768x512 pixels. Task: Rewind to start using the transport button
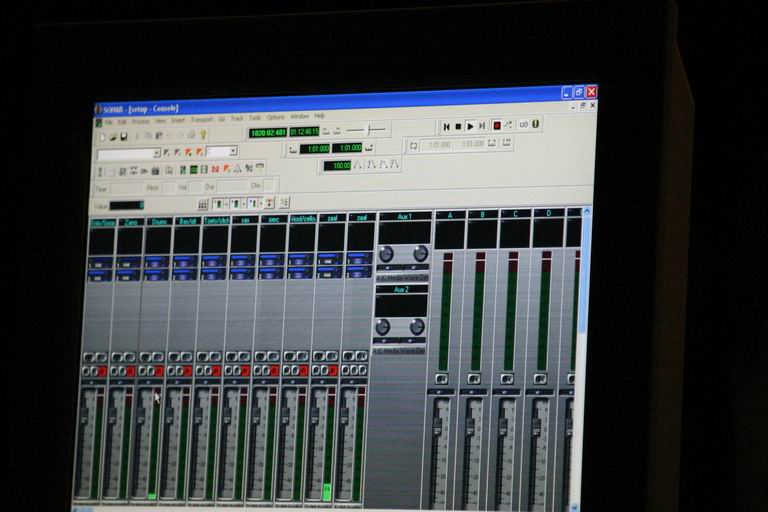click(x=446, y=126)
